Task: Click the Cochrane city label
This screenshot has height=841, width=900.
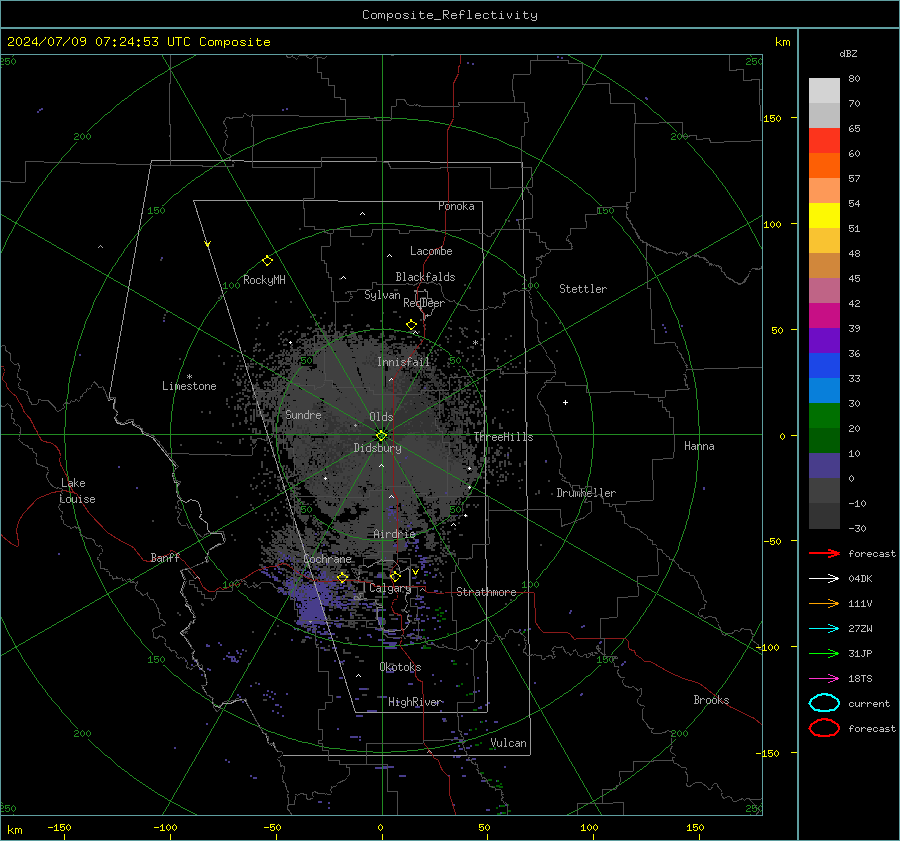Action: (x=327, y=559)
